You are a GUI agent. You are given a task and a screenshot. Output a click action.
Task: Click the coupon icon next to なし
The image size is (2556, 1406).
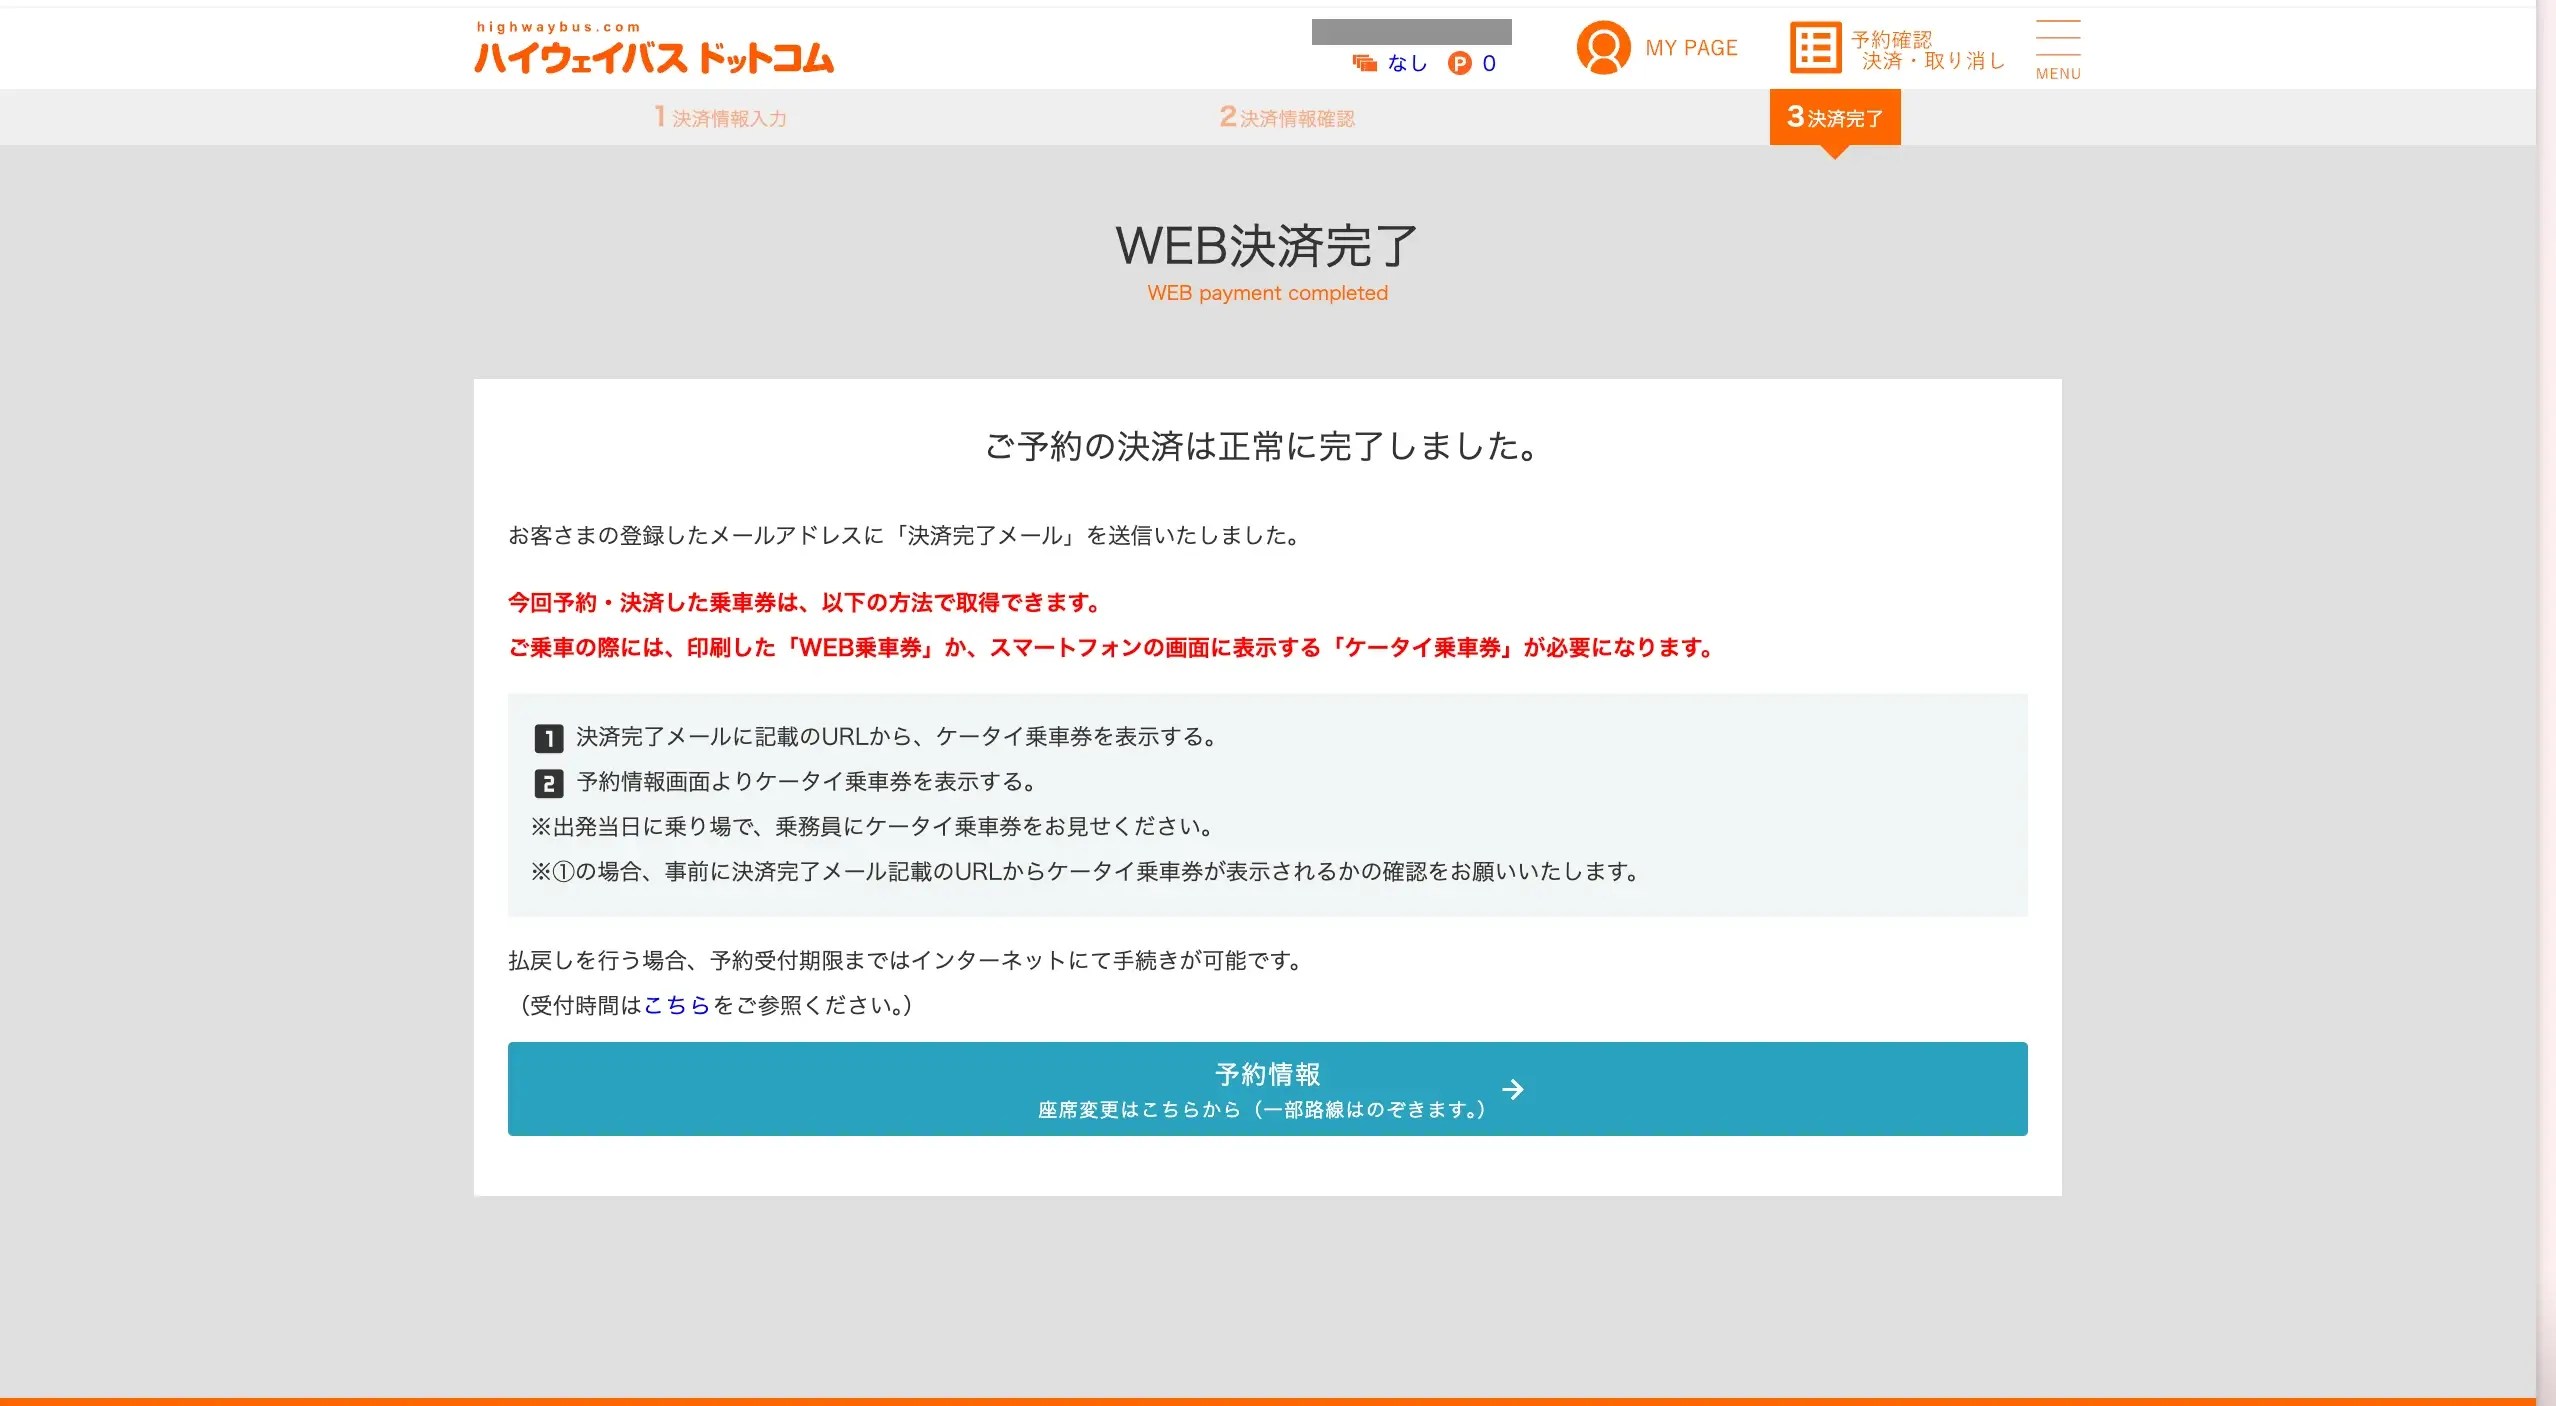click(x=1364, y=63)
